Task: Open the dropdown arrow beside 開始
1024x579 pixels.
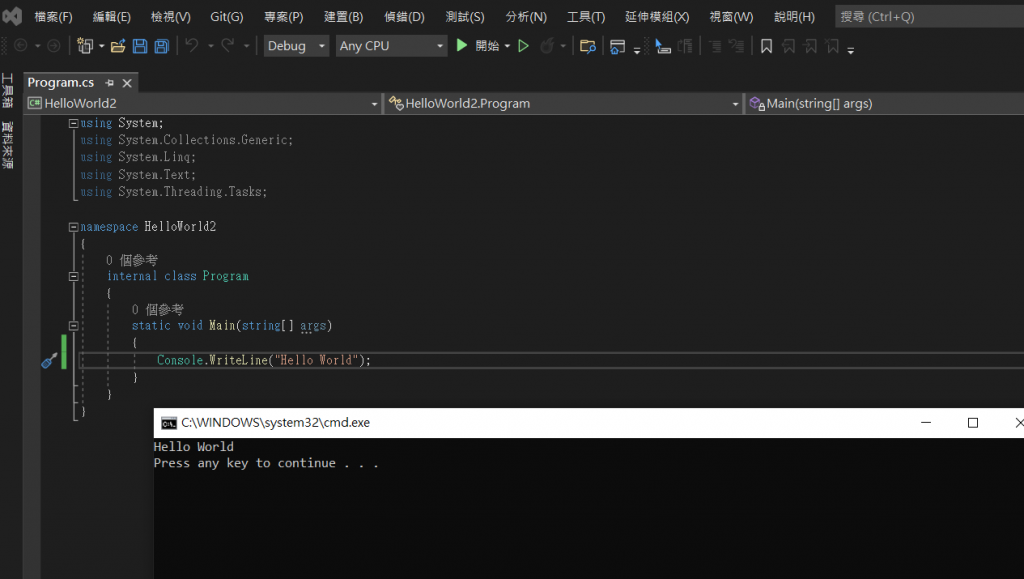Action: coord(507,46)
